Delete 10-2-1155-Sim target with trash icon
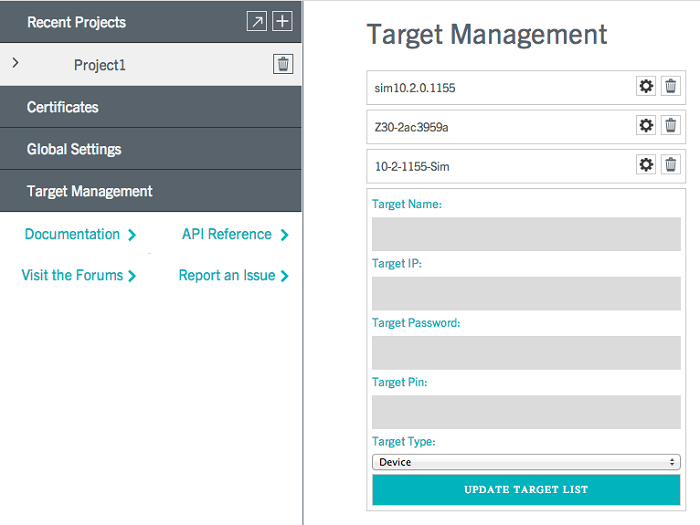 pyautogui.click(x=671, y=165)
